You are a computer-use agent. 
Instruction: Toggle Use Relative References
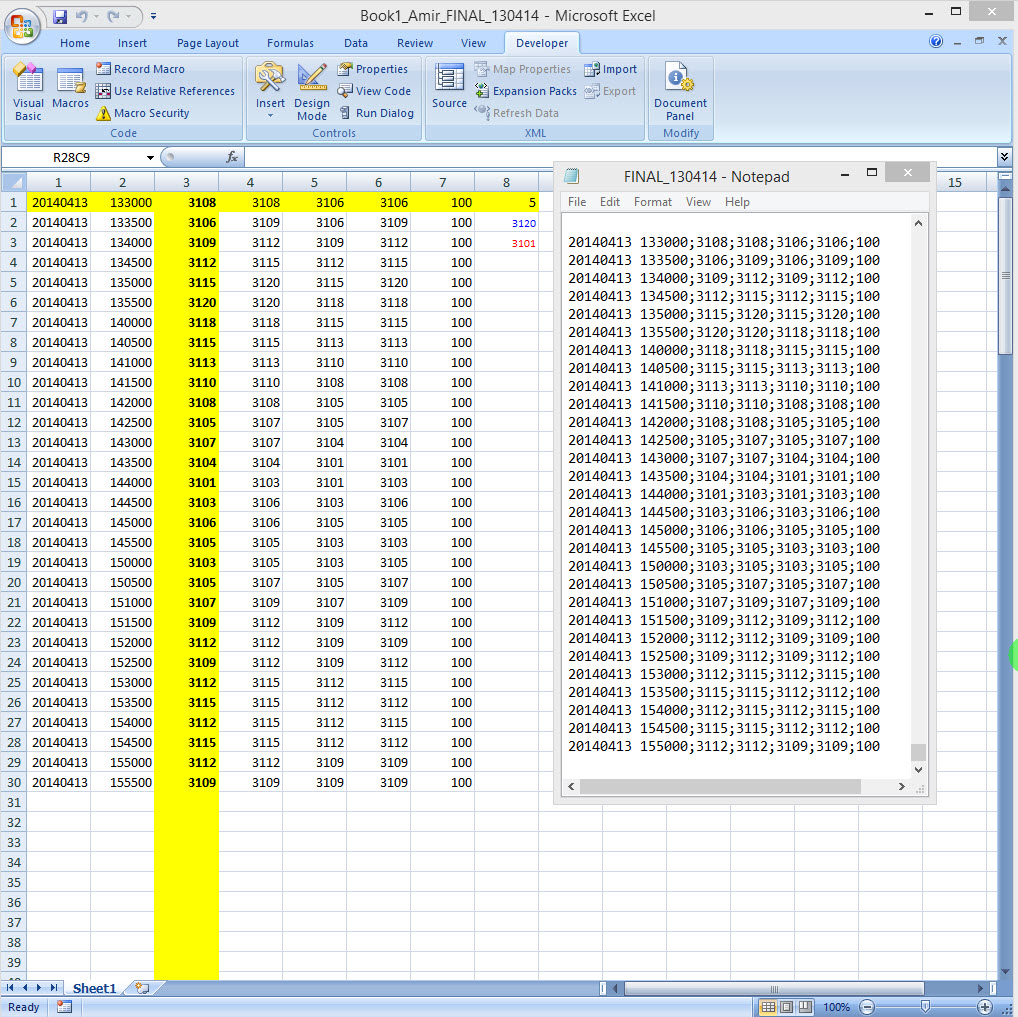click(x=165, y=91)
